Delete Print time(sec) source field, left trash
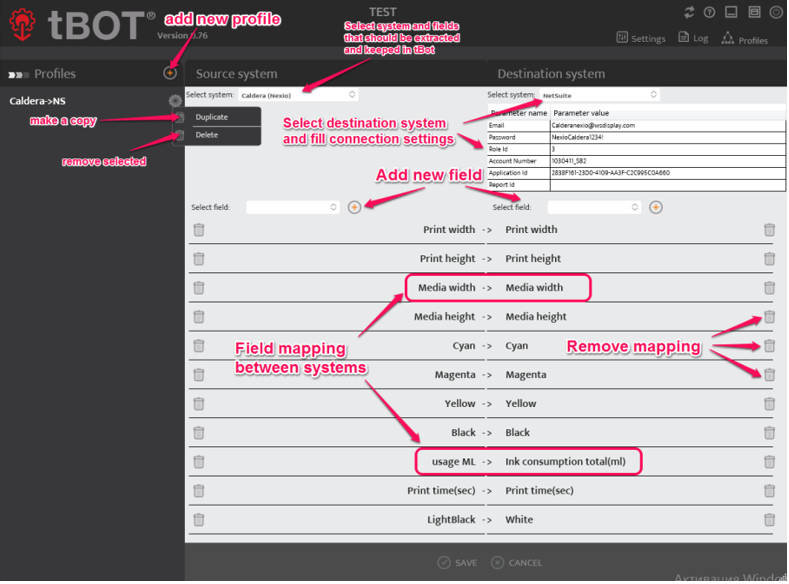The image size is (789, 584). [x=199, y=491]
